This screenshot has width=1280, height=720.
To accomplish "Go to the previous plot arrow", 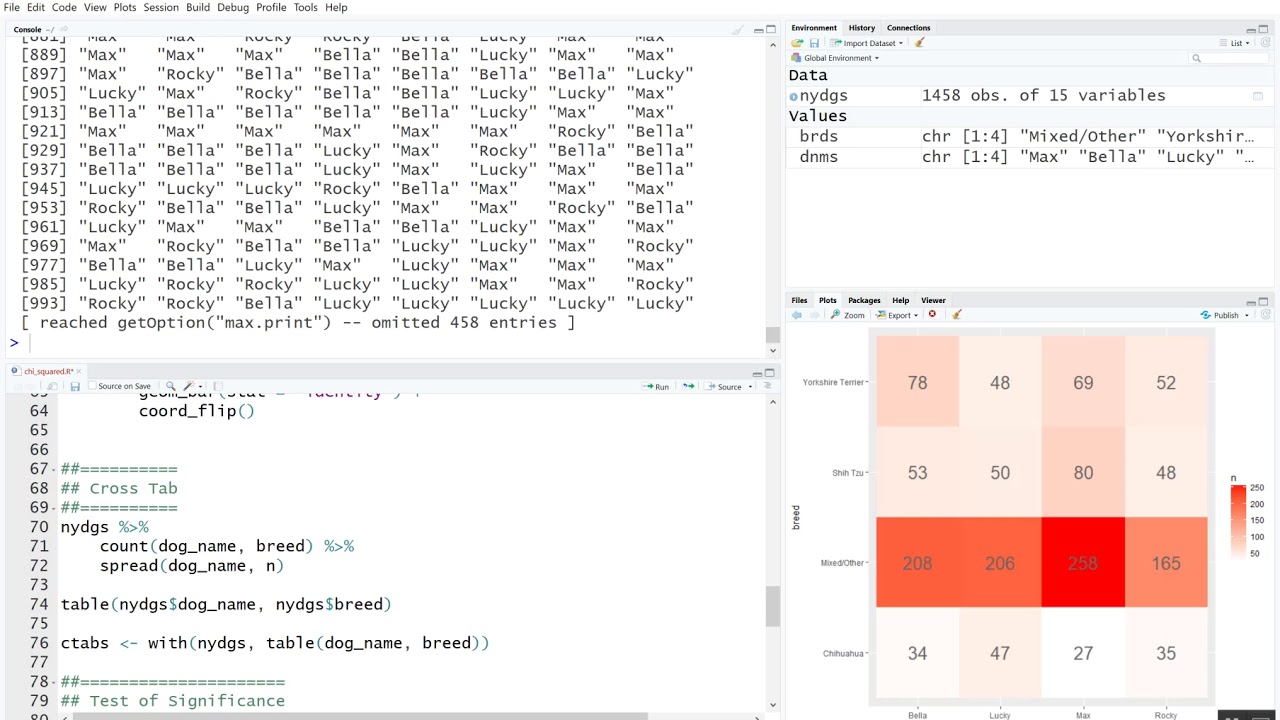I will click(797, 315).
